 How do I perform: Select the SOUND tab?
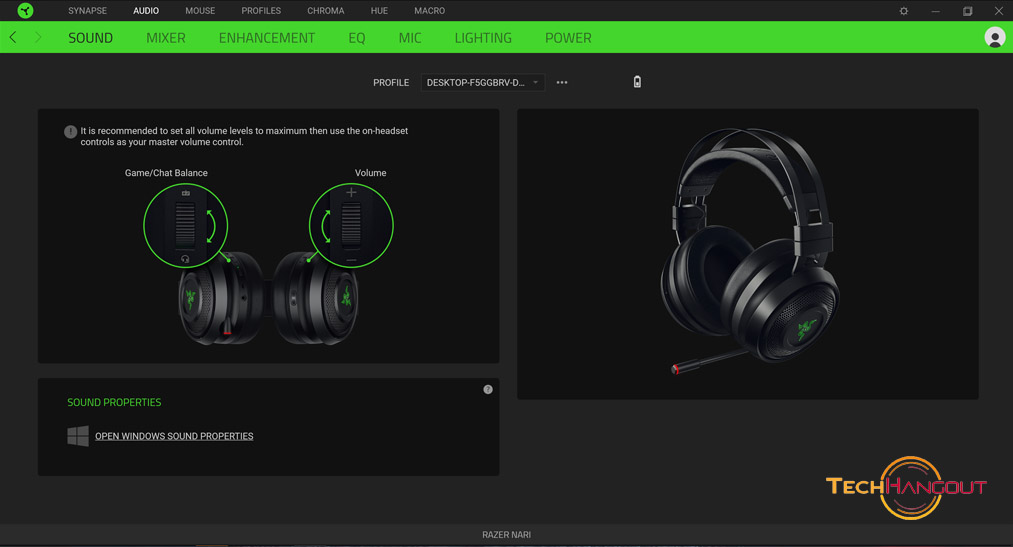click(x=90, y=38)
